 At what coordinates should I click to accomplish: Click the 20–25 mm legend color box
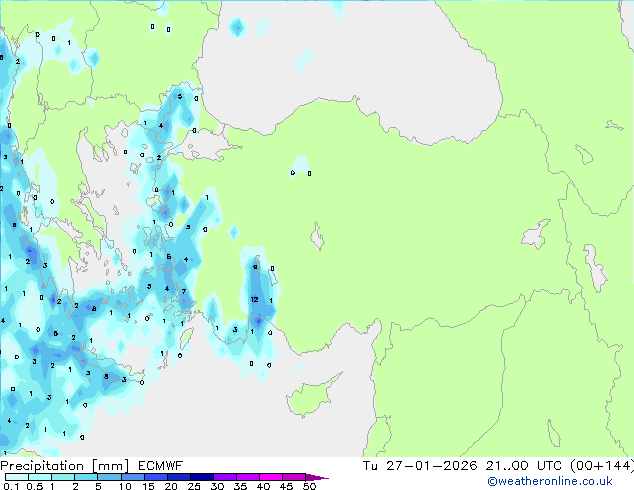coord(179,477)
